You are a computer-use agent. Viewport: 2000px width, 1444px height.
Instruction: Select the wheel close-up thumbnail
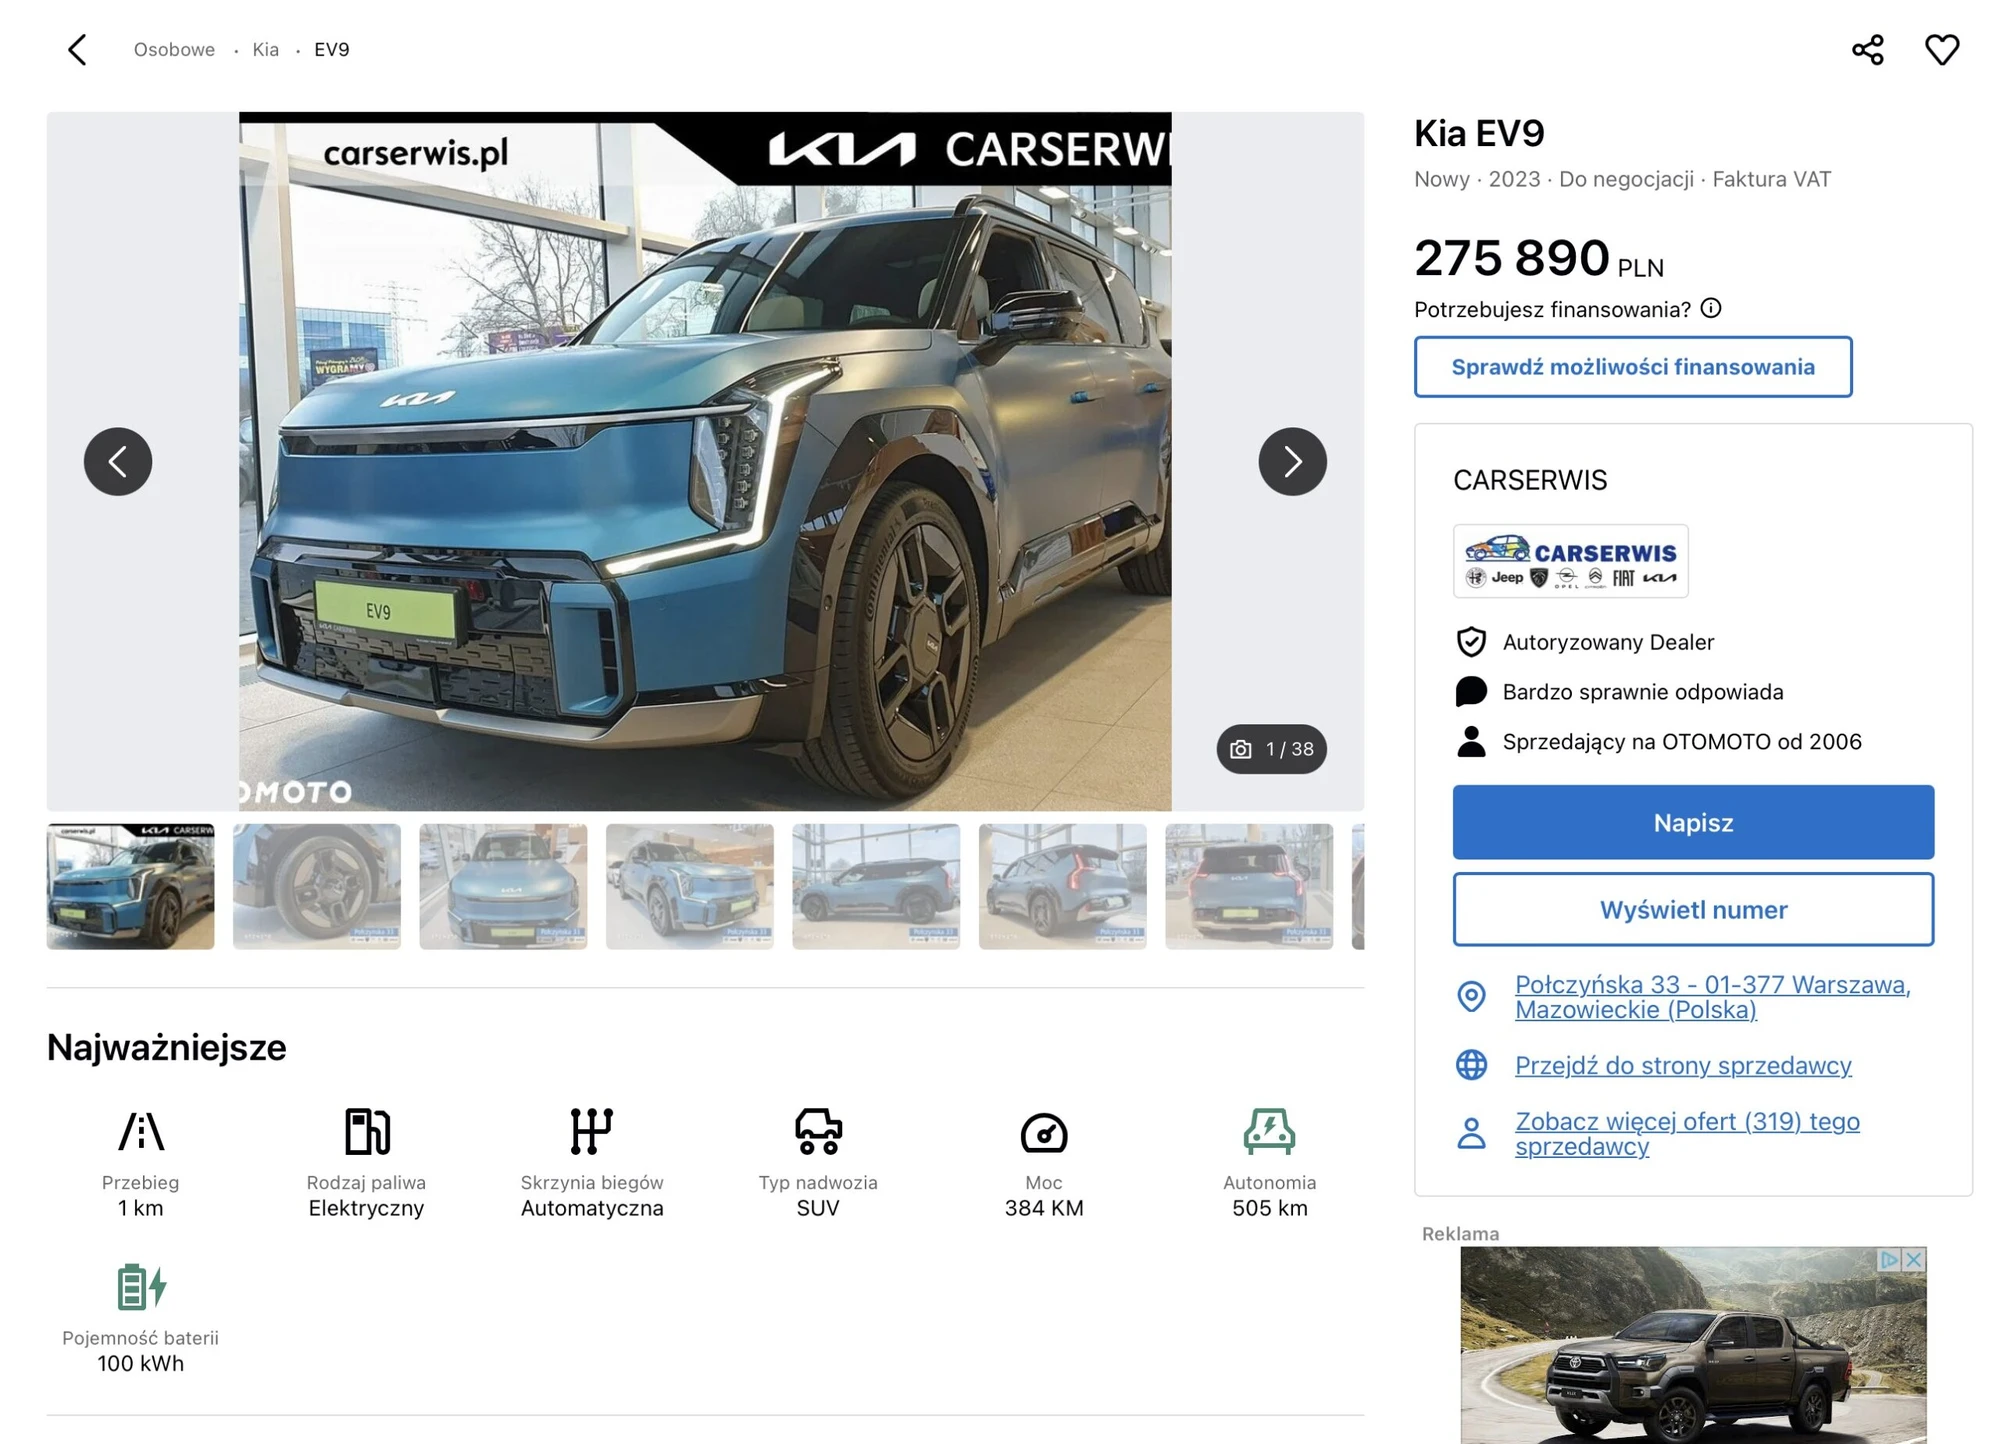[317, 886]
